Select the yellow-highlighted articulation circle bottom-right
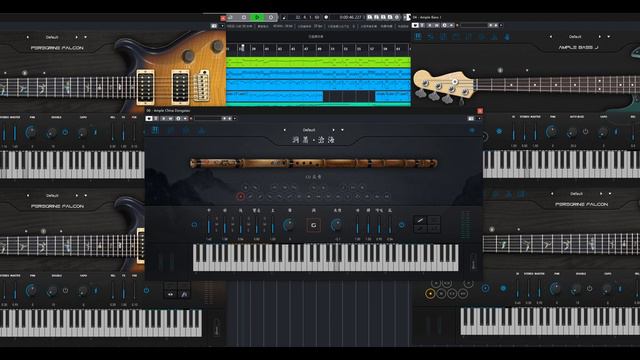This screenshot has height=360, width=640. pos(430,293)
